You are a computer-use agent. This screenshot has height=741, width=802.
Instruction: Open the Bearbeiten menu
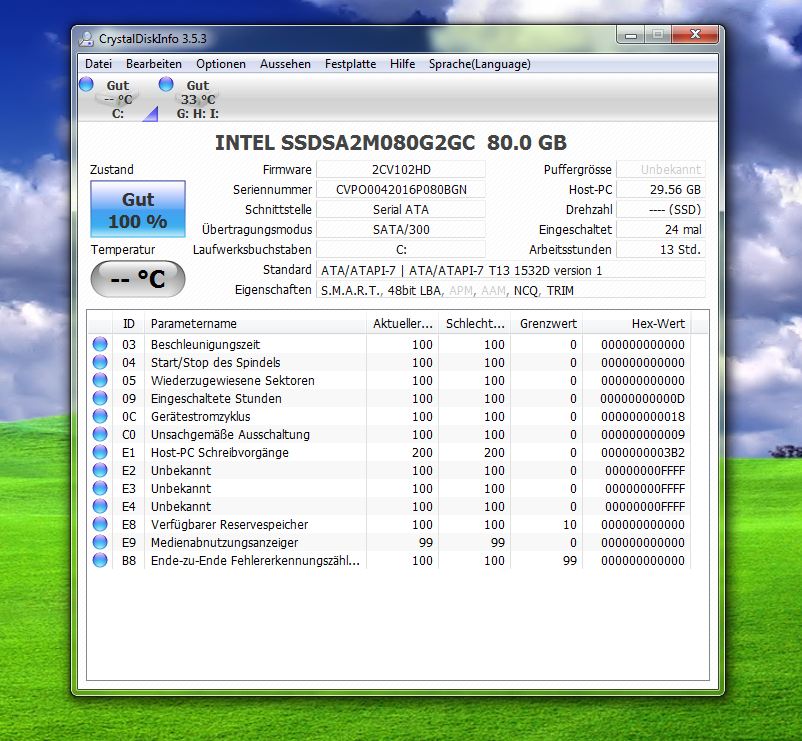coord(154,64)
